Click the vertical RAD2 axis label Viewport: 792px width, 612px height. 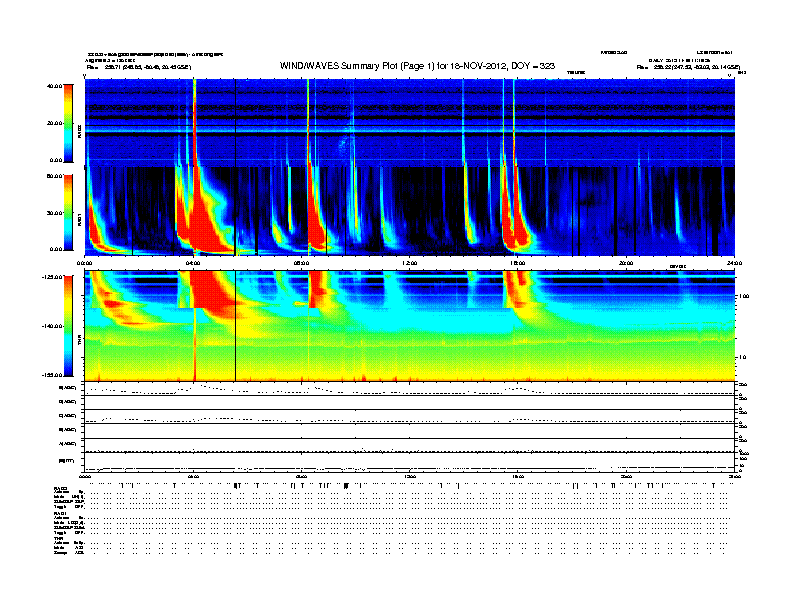(79, 130)
